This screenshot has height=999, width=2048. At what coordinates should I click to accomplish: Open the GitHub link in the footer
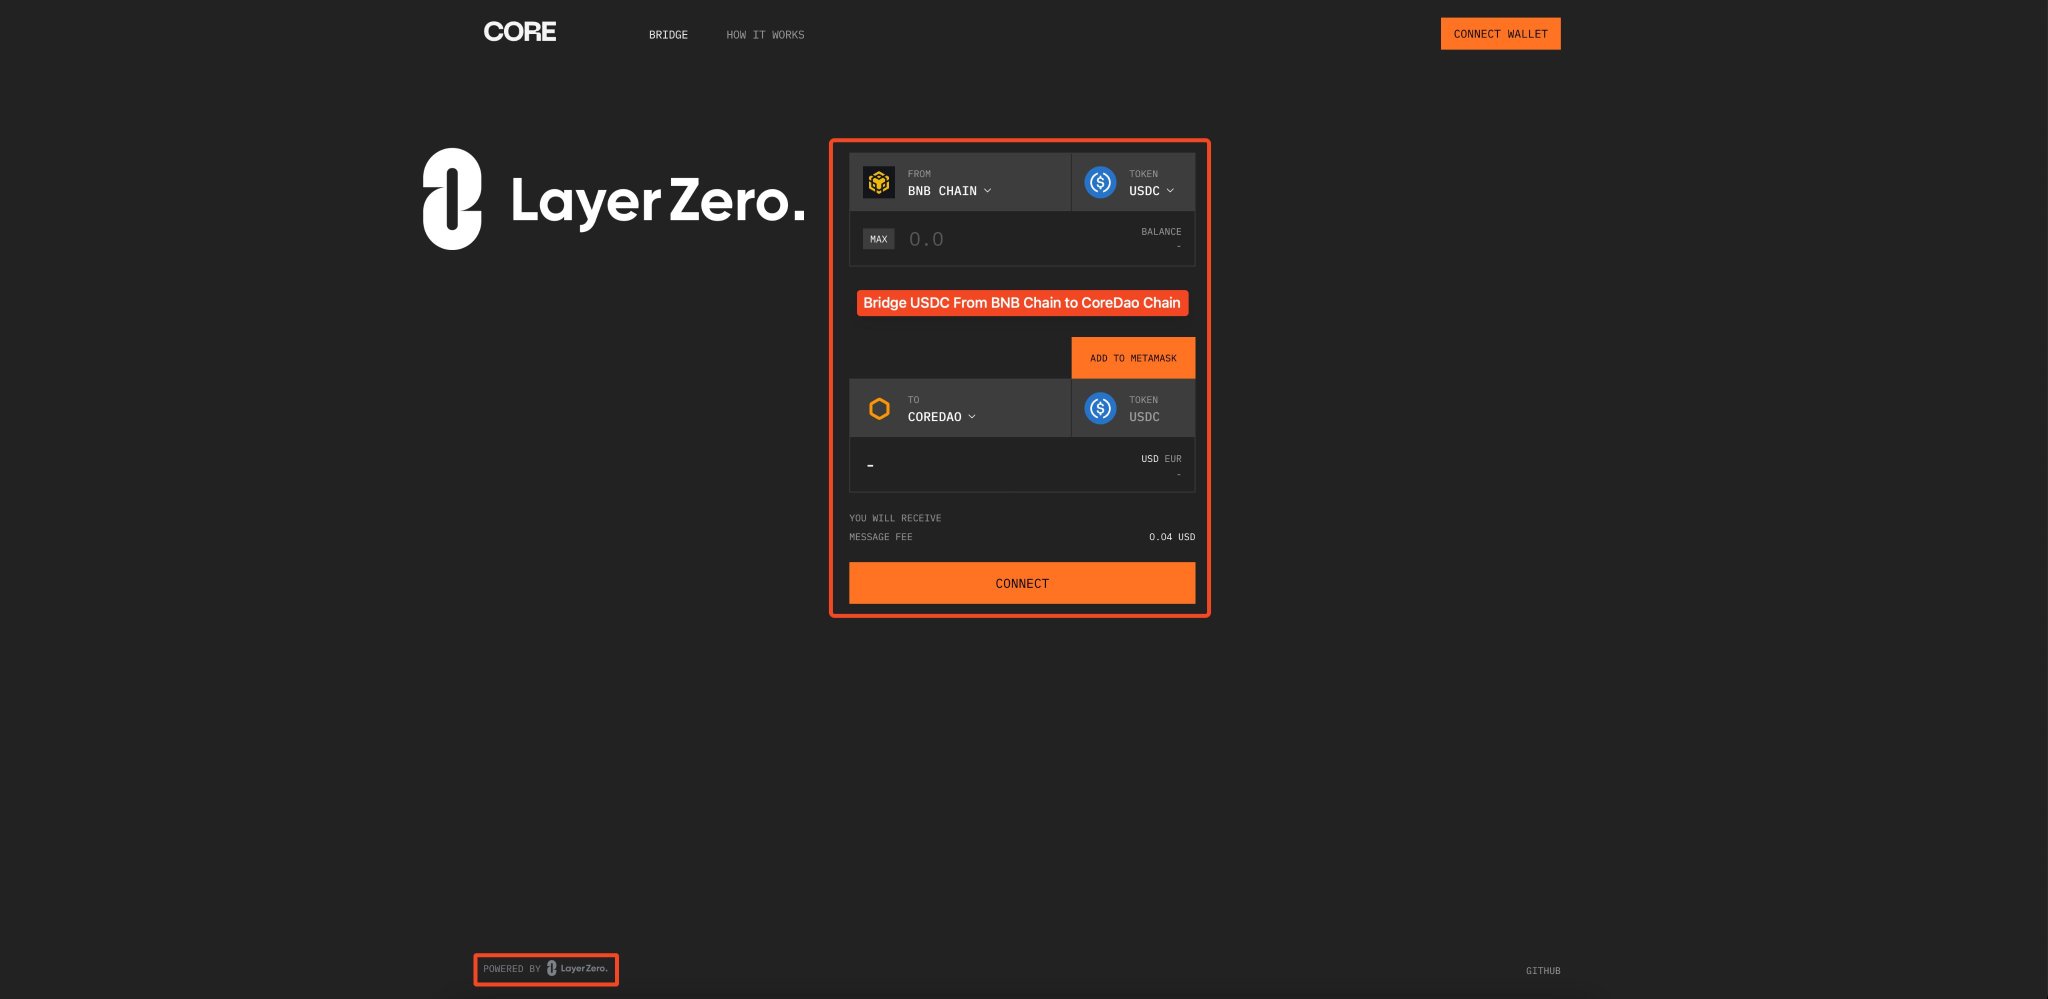(1543, 971)
